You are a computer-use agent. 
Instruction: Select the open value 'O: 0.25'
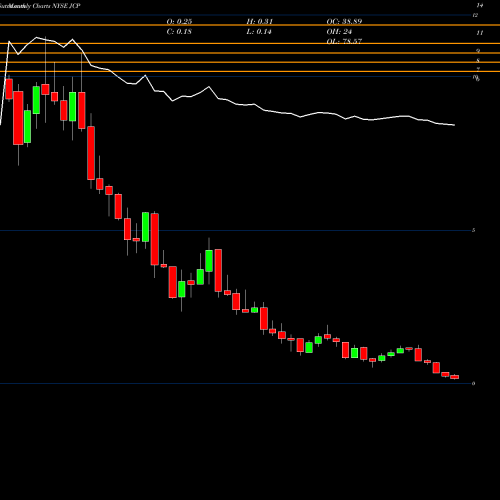179,21
